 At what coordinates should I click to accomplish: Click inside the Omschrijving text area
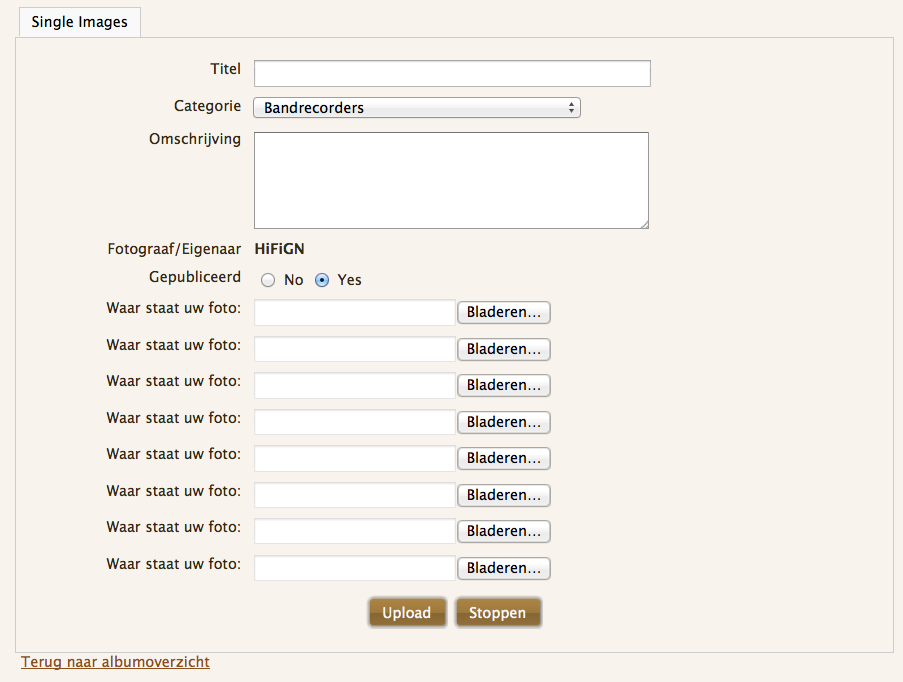click(451, 181)
